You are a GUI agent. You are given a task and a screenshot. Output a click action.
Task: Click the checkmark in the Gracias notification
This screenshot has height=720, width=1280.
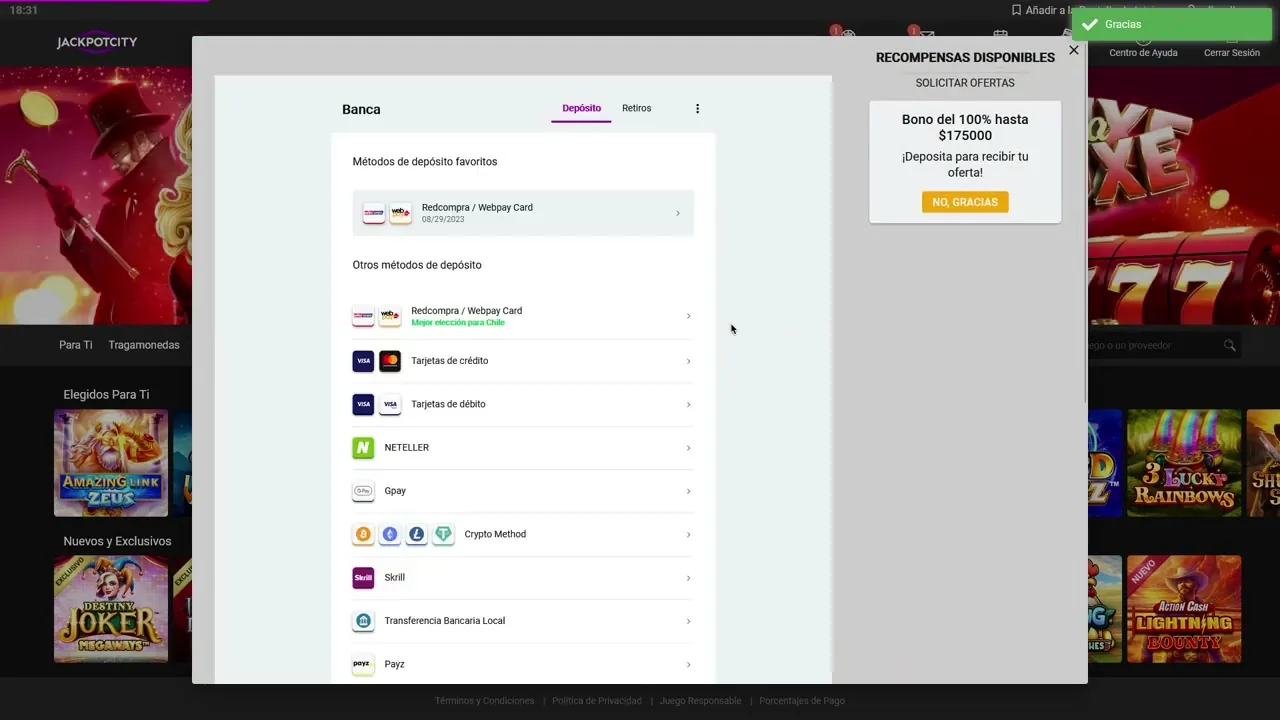(x=1090, y=25)
